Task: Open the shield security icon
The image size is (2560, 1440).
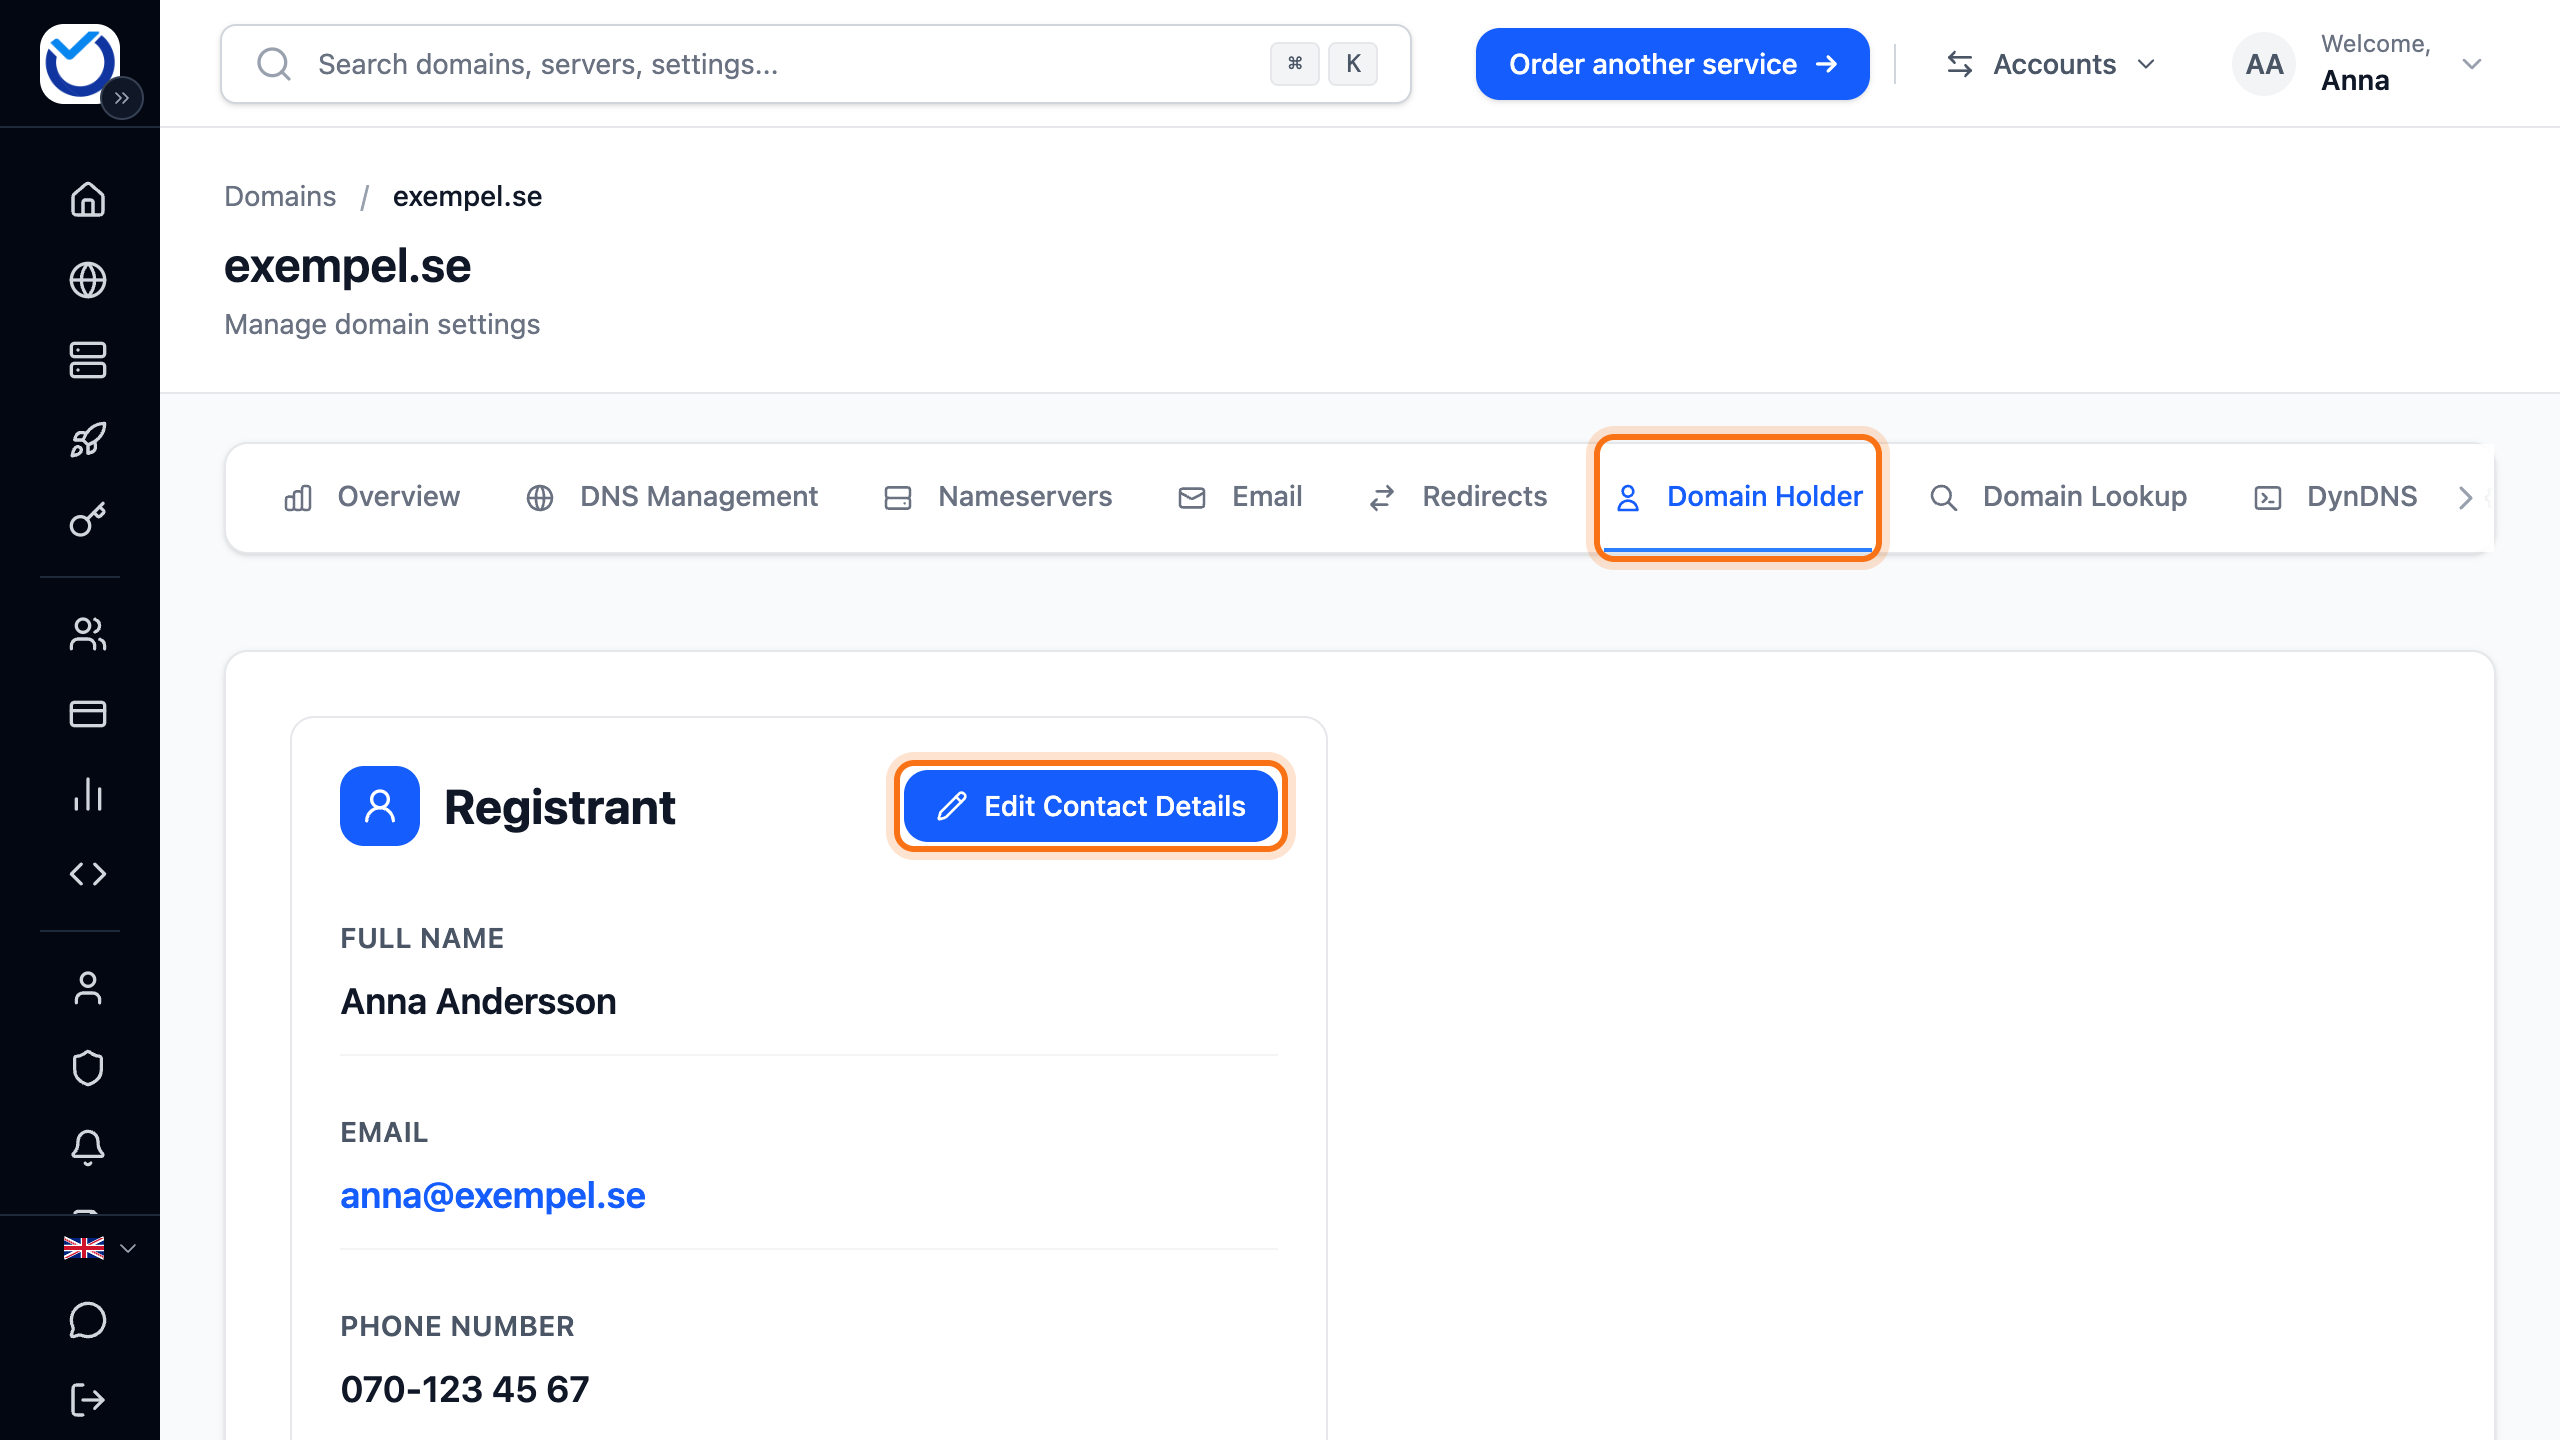Action: 88,1068
